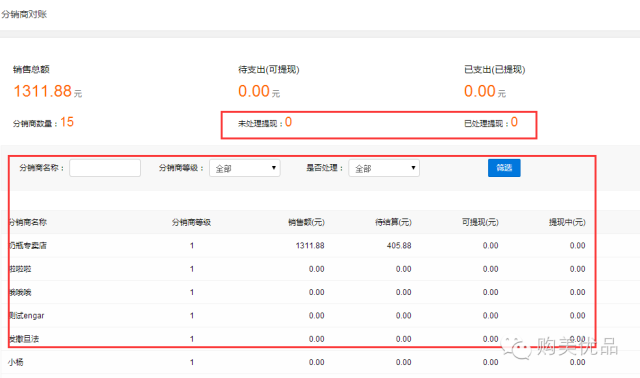Select the 测试engar distributor row name
This screenshot has height=378, width=640.
pyautogui.click(x=27, y=316)
